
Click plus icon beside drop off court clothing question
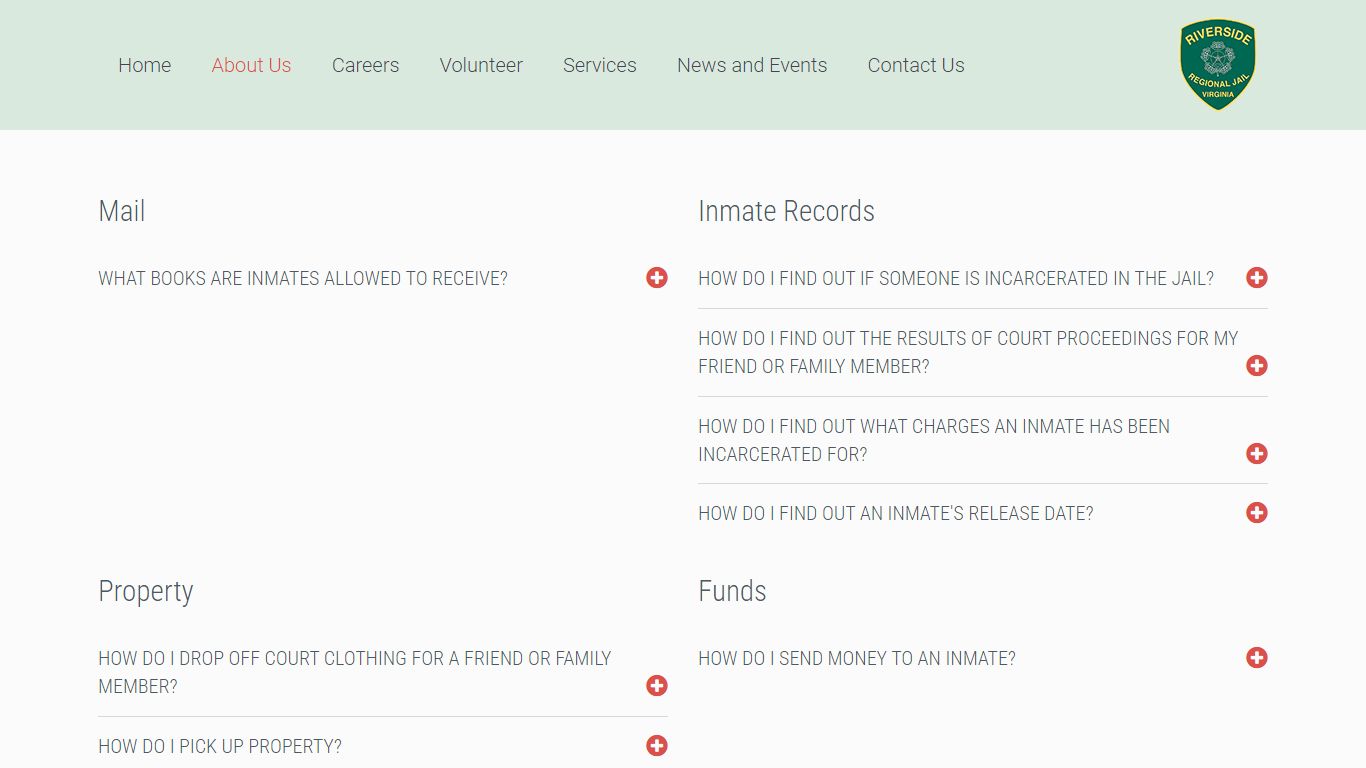click(657, 686)
